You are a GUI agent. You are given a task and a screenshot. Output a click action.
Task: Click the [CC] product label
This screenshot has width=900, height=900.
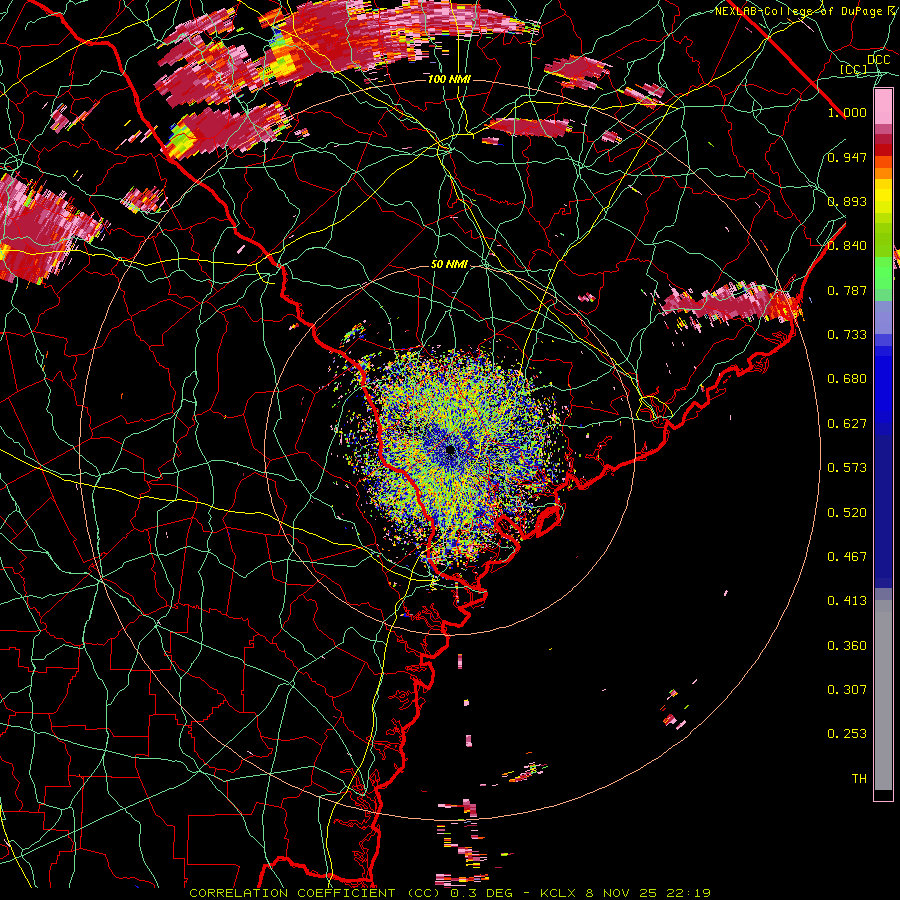[854, 69]
